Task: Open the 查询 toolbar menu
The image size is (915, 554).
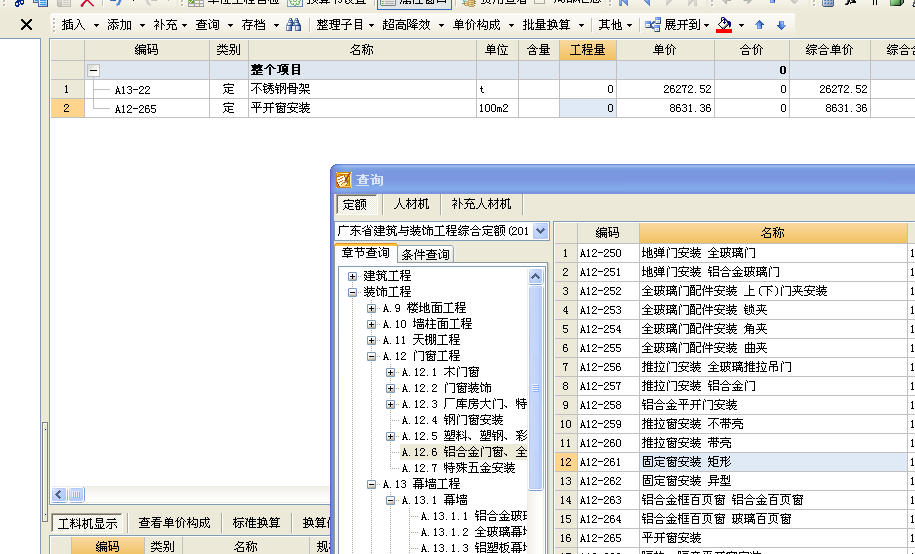Action: pos(214,25)
